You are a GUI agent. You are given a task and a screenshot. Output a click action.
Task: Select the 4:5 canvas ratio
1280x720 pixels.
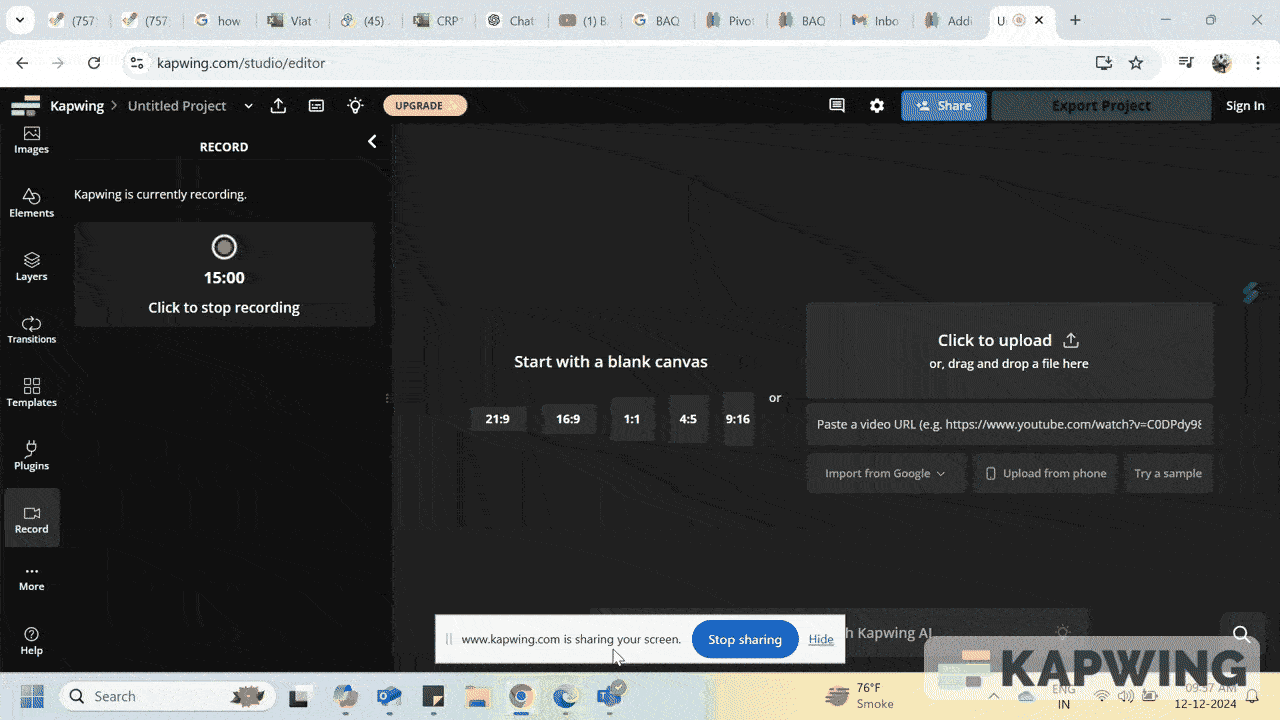click(x=688, y=419)
